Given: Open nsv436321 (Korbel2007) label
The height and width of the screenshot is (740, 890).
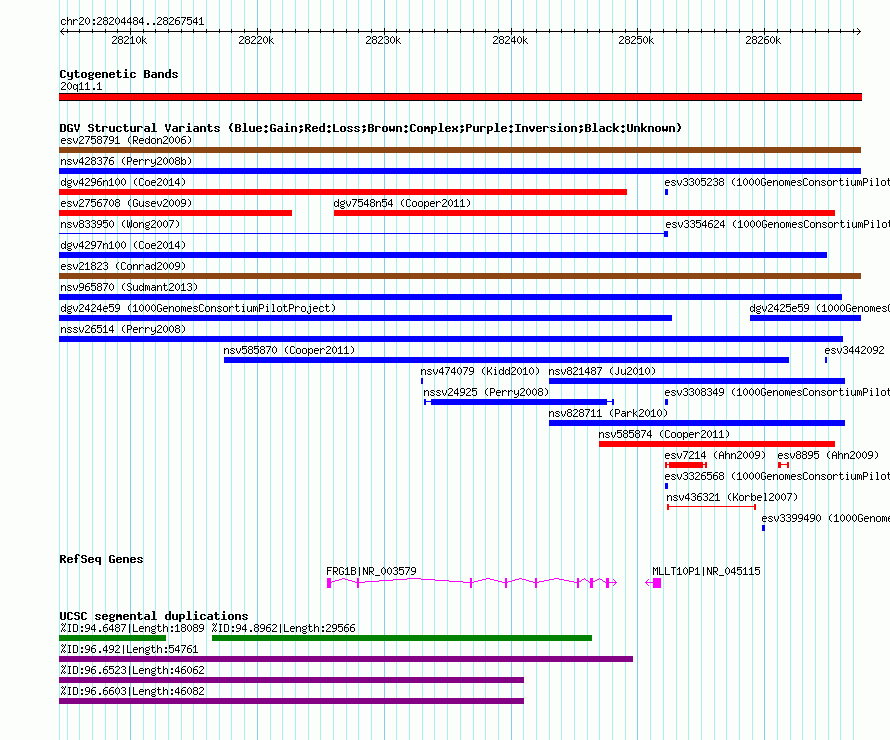Looking at the screenshot, I should point(732,497).
